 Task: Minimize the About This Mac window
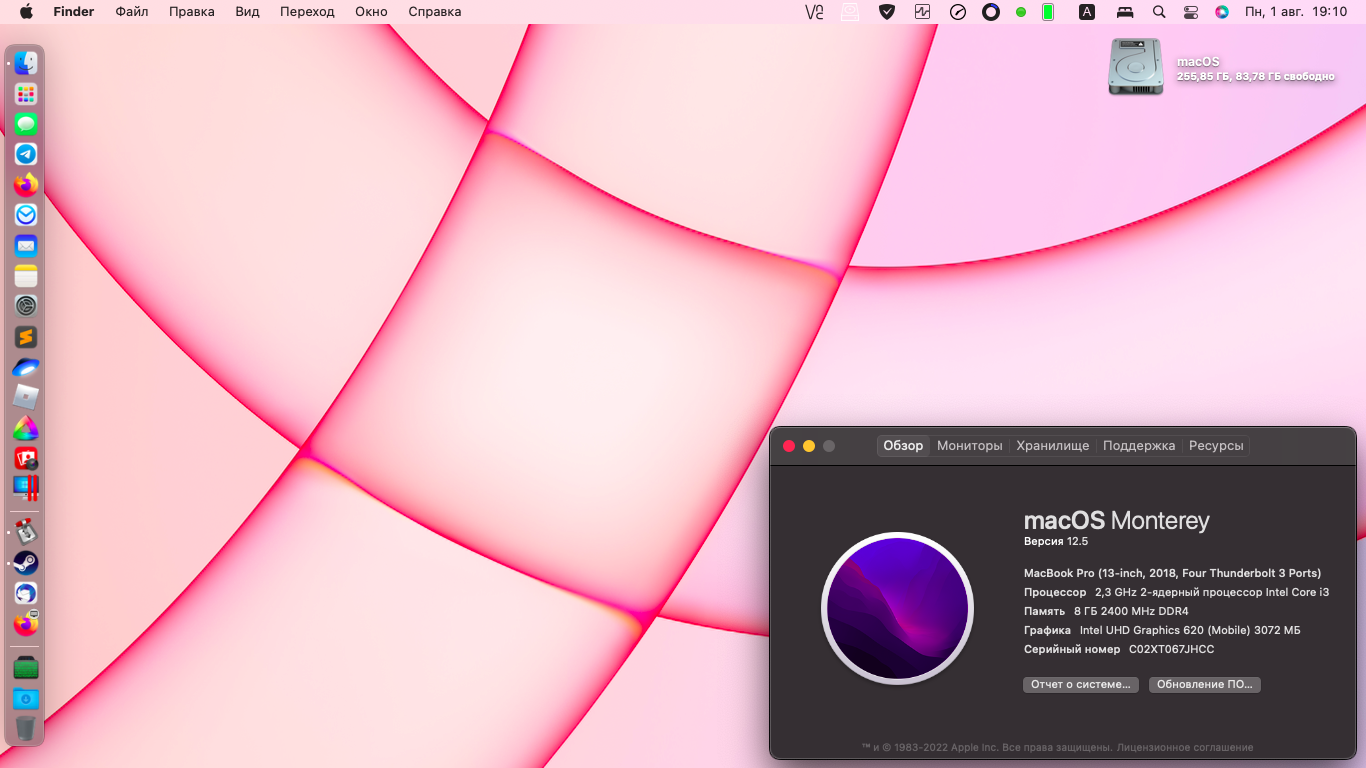809,446
